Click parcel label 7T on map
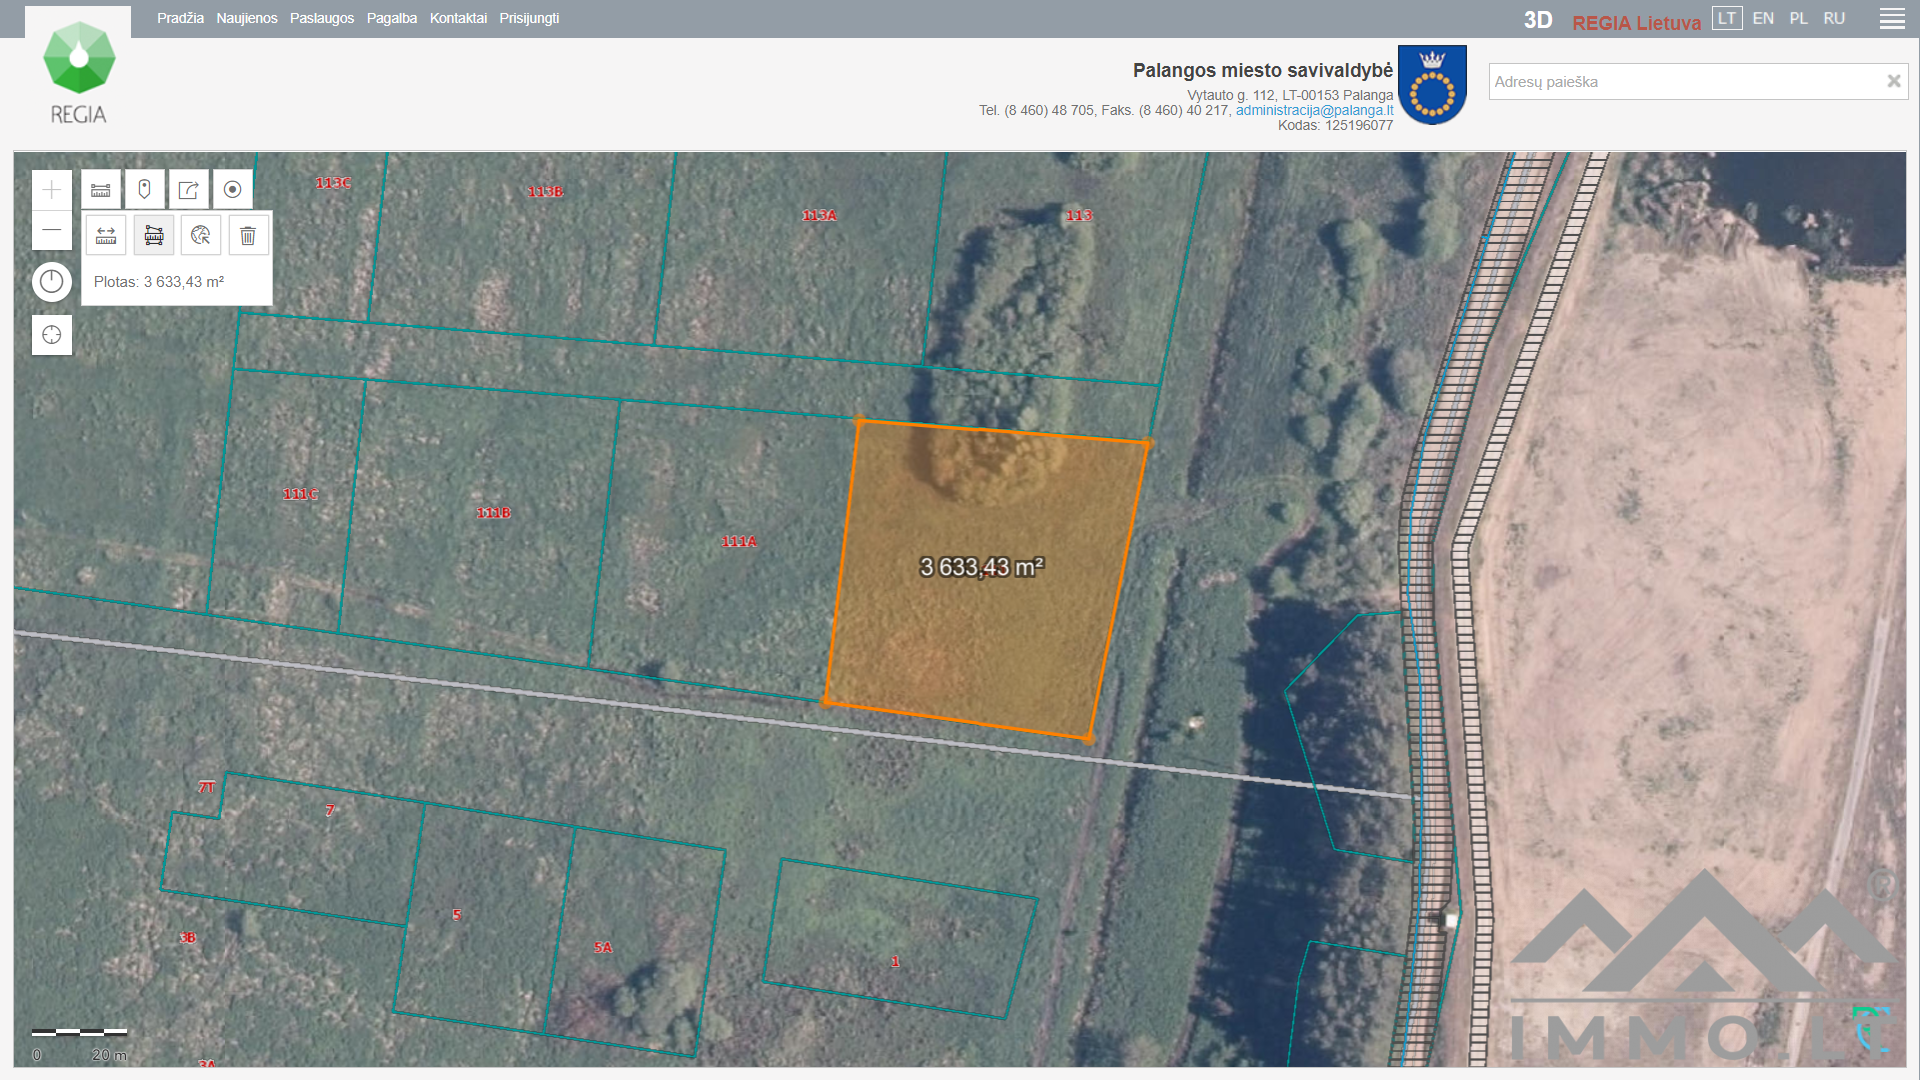The image size is (1920, 1080). [x=207, y=787]
